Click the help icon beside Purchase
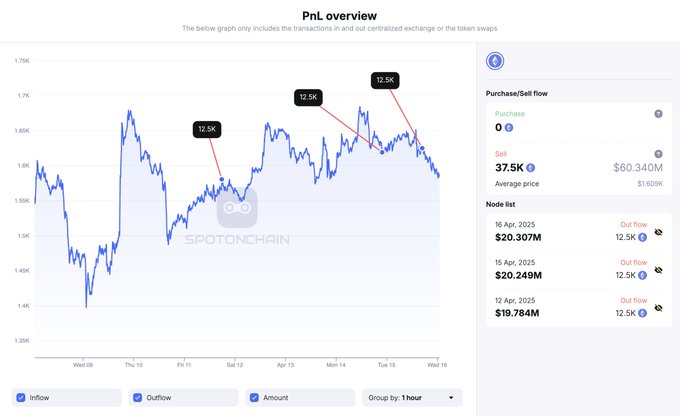Viewport: 680px width, 416px height. (658, 114)
